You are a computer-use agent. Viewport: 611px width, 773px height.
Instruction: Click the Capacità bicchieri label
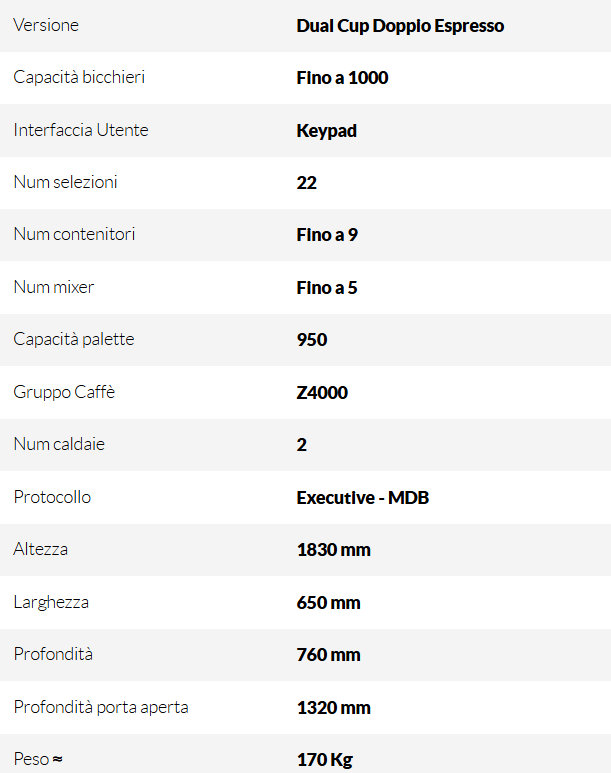(79, 77)
